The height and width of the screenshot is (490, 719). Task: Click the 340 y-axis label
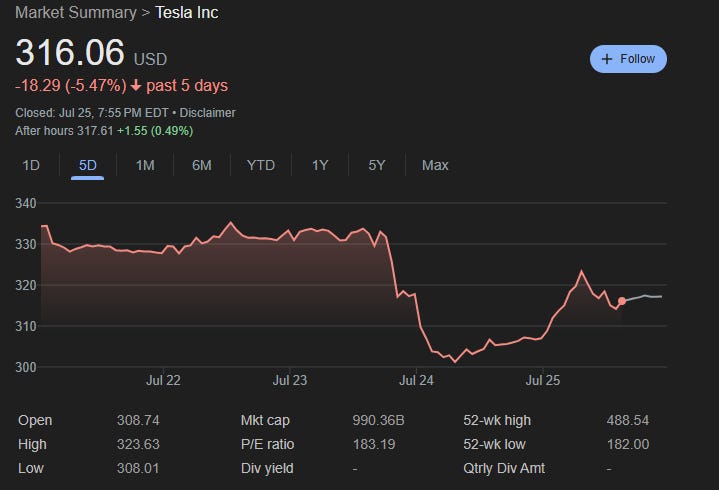coord(26,203)
